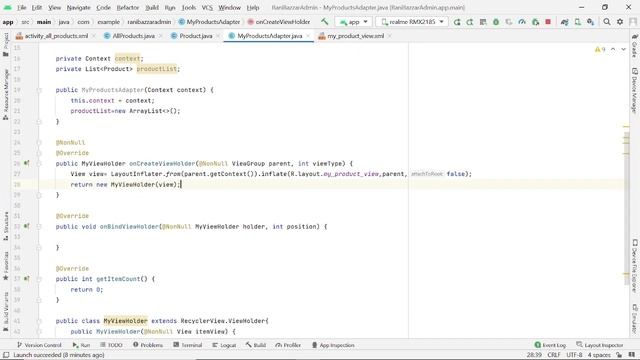Open the Navigate menu

point(78,7)
